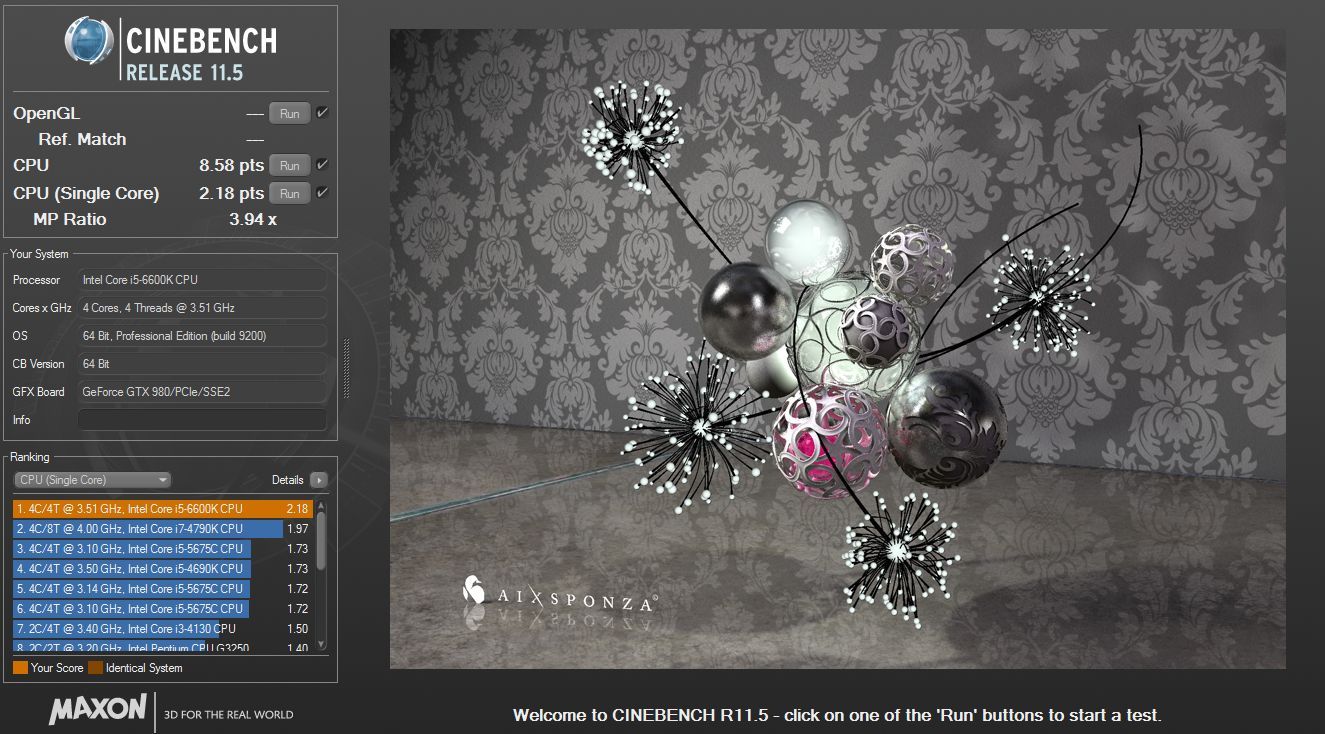Click the GFX Board GeForce GTX 980 field
This screenshot has width=1325, height=734.
click(202, 392)
